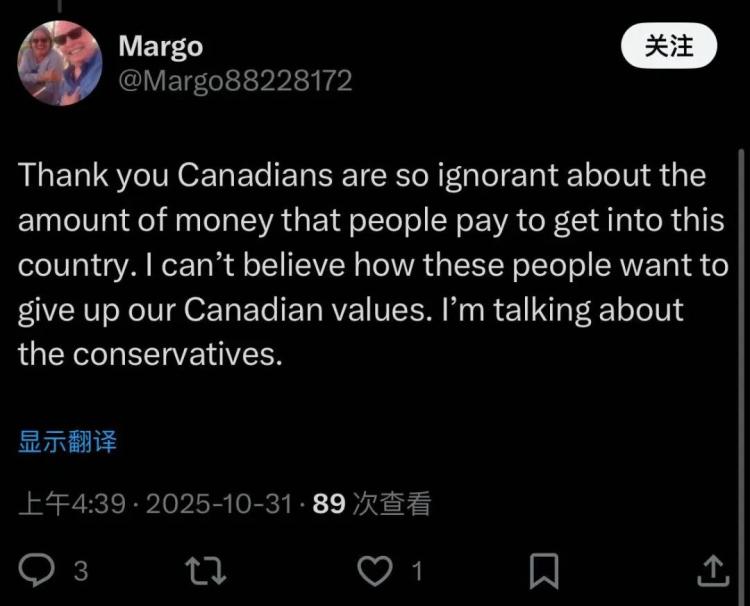Click the words "the conservatives." in the post
The width and height of the screenshot is (750, 606).
click(x=150, y=355)
